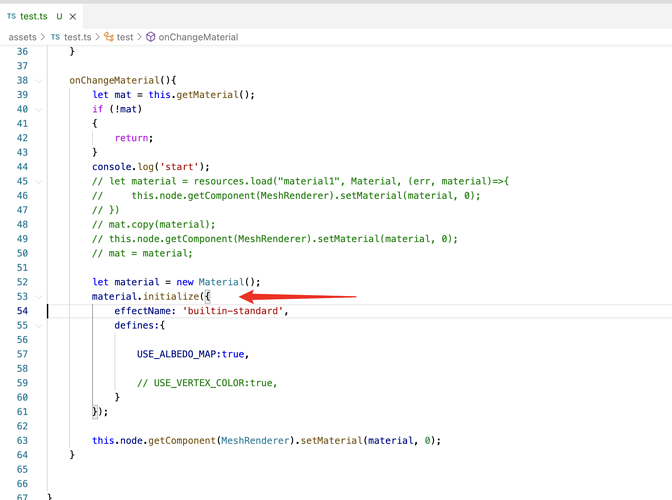This screenshot has height=500, width=672.
Task: Close the test.ts editor tab
Action: pyautogui.click(x=73, y=17)
